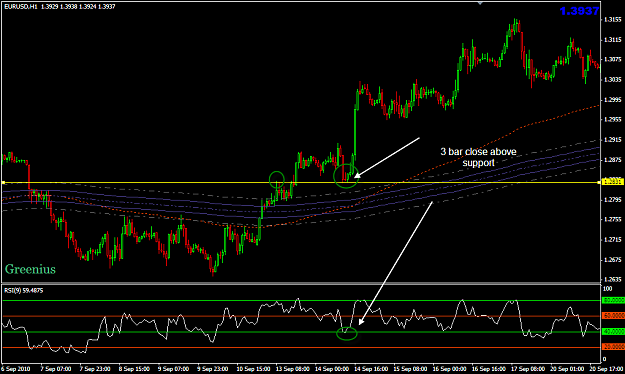Image resolution: width=625 pixels, height=374 pixels.
Task: Click the large blue 1.3937 price display
Action: (579, 11)
